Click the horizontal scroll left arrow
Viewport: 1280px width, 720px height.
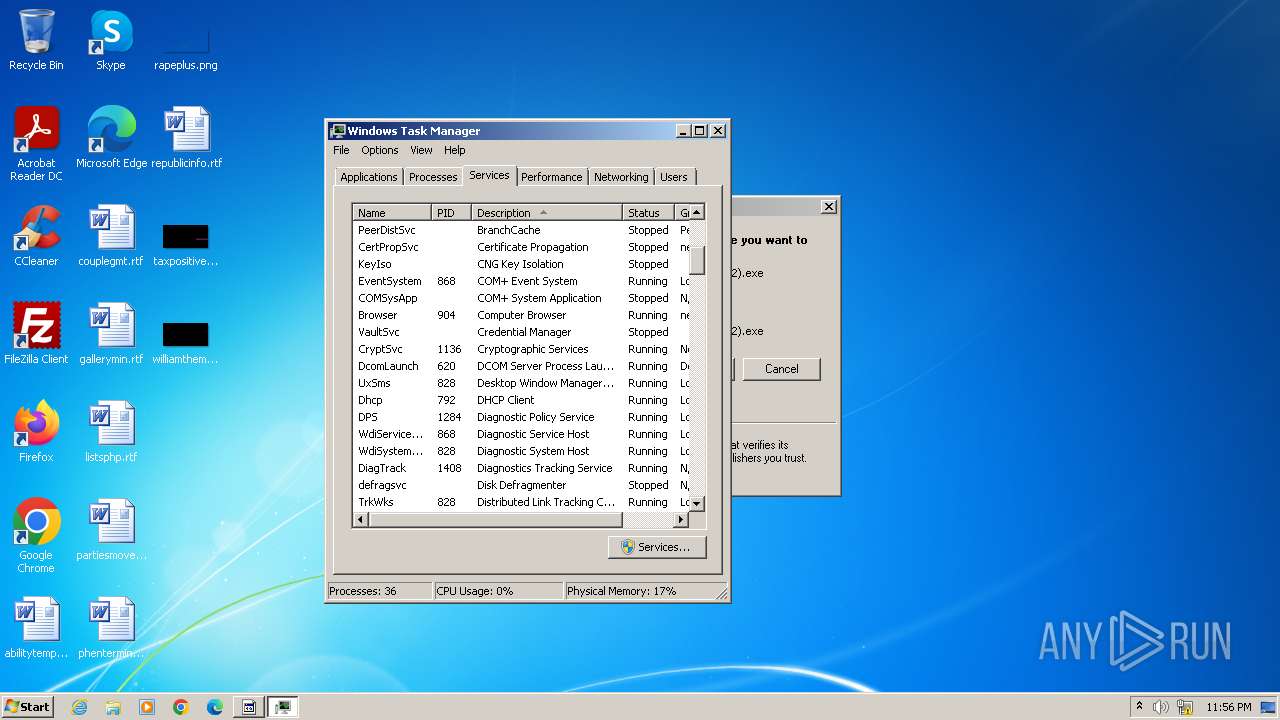[361, 520]
